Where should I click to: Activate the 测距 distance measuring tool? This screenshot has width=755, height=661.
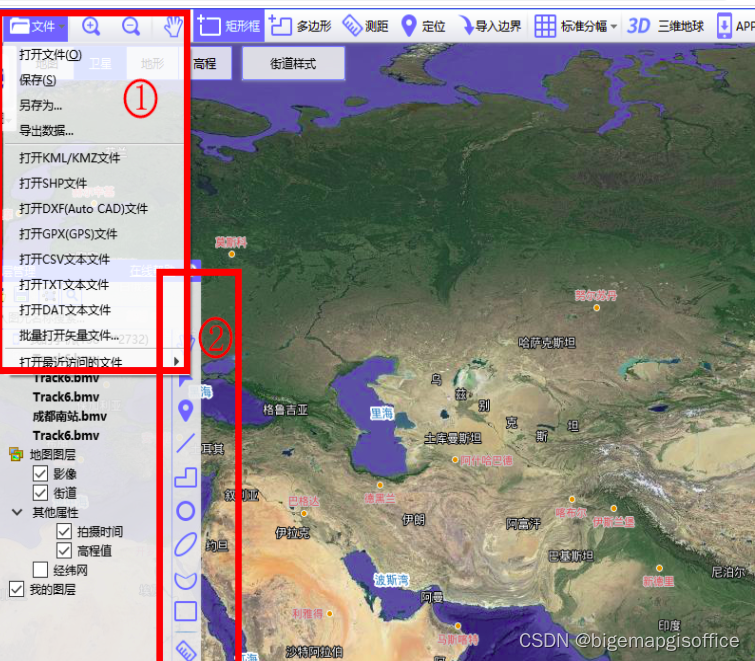365,26
